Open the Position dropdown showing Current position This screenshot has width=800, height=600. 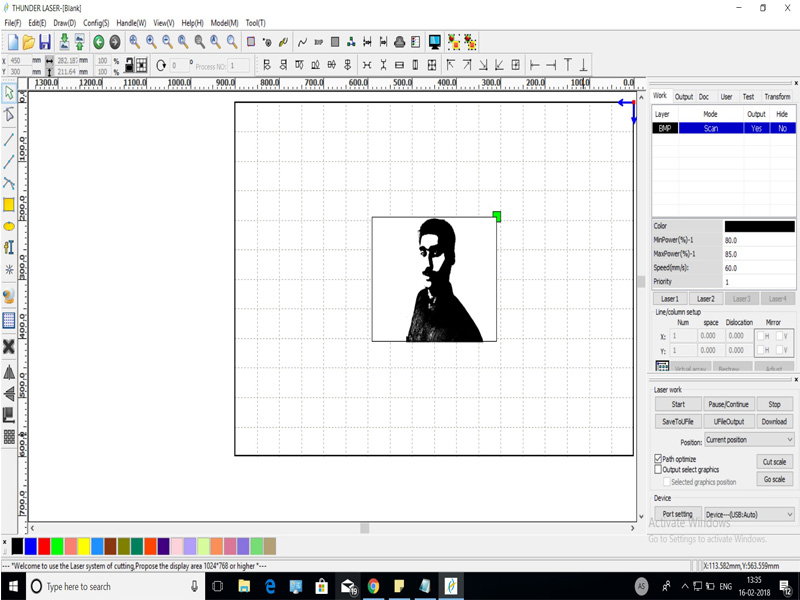tap(749, 440)
